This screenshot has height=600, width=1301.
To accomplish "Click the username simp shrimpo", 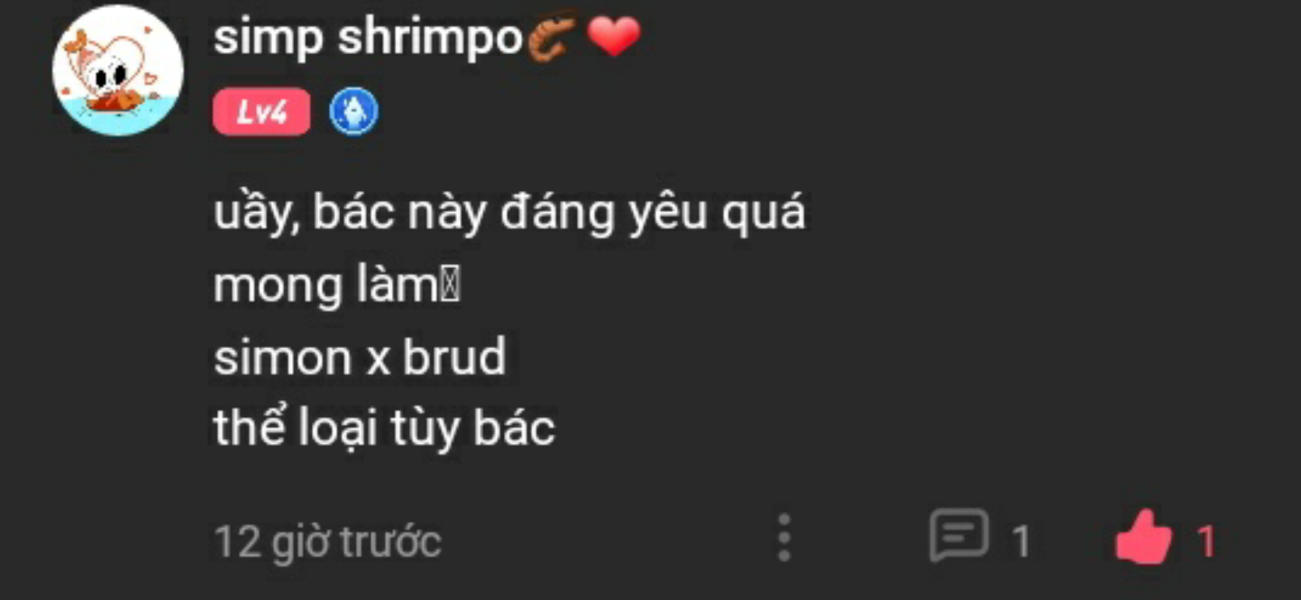I will point(368,38).
